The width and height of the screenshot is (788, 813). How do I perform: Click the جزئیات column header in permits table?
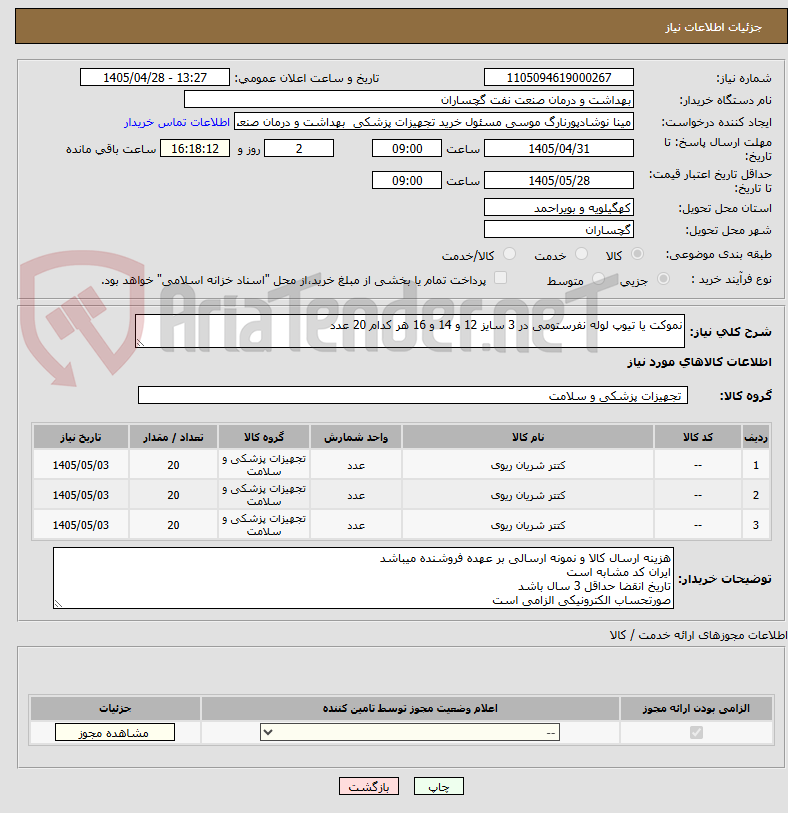click(x=115, y=708)
